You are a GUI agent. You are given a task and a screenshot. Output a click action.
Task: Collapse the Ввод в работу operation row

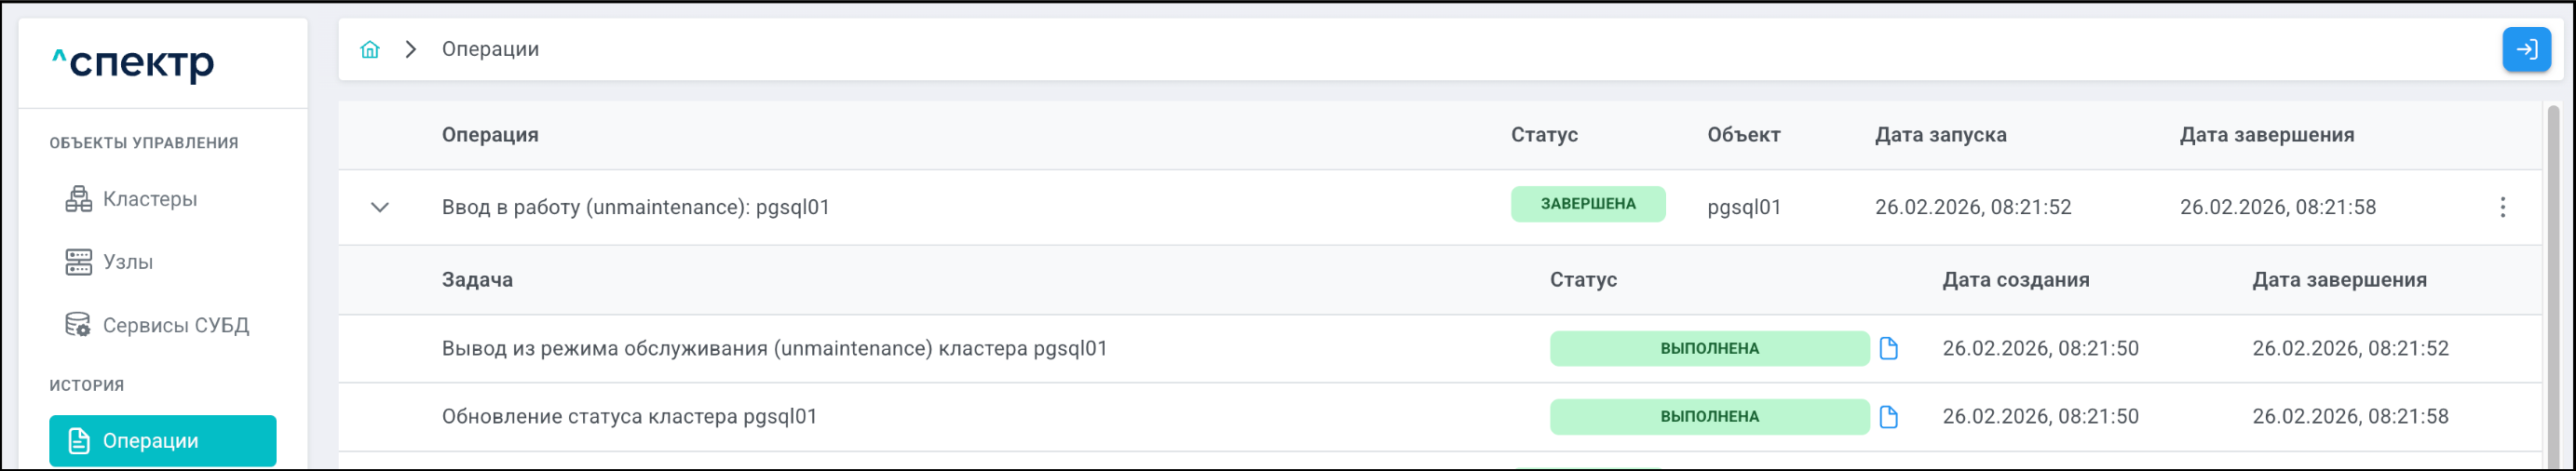380,207
